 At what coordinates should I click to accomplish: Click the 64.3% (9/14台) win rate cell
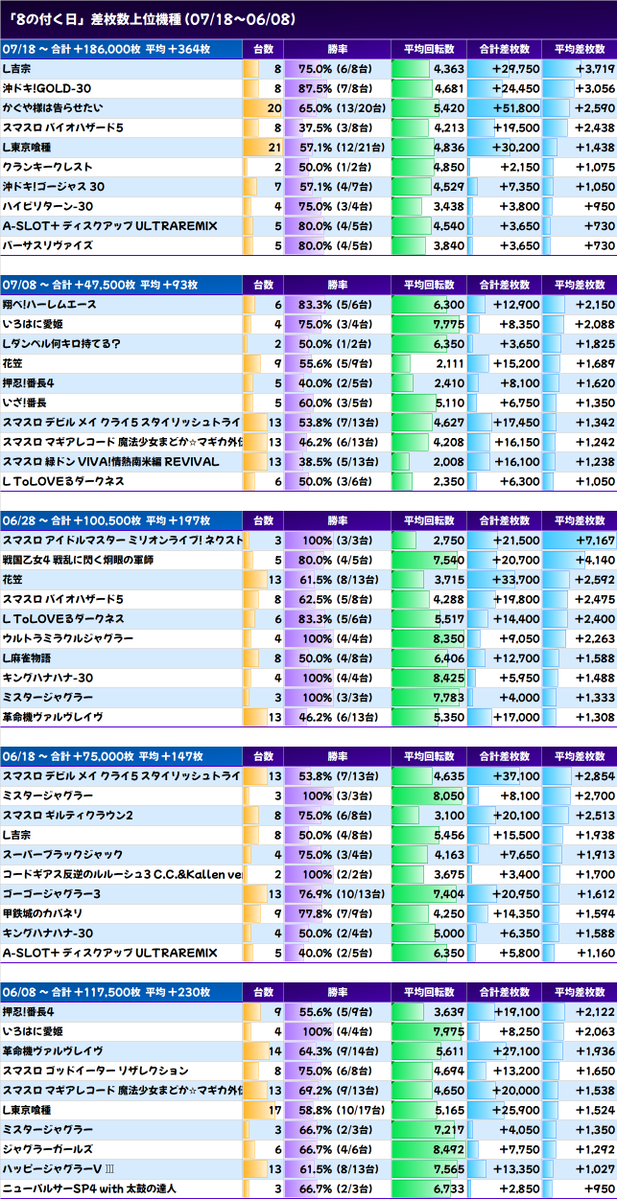(337, 1051)
